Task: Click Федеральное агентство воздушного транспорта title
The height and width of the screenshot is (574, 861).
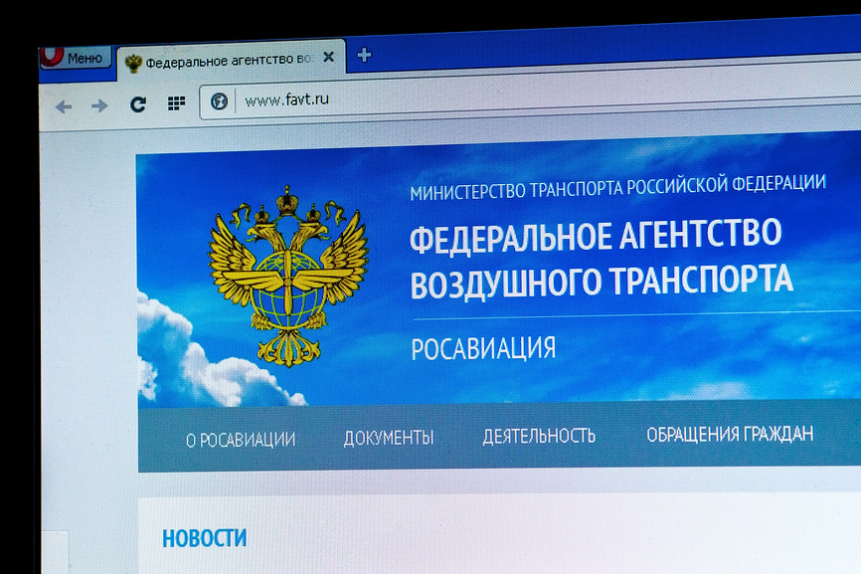Action: pyautogui.click(x=601, y=258)
